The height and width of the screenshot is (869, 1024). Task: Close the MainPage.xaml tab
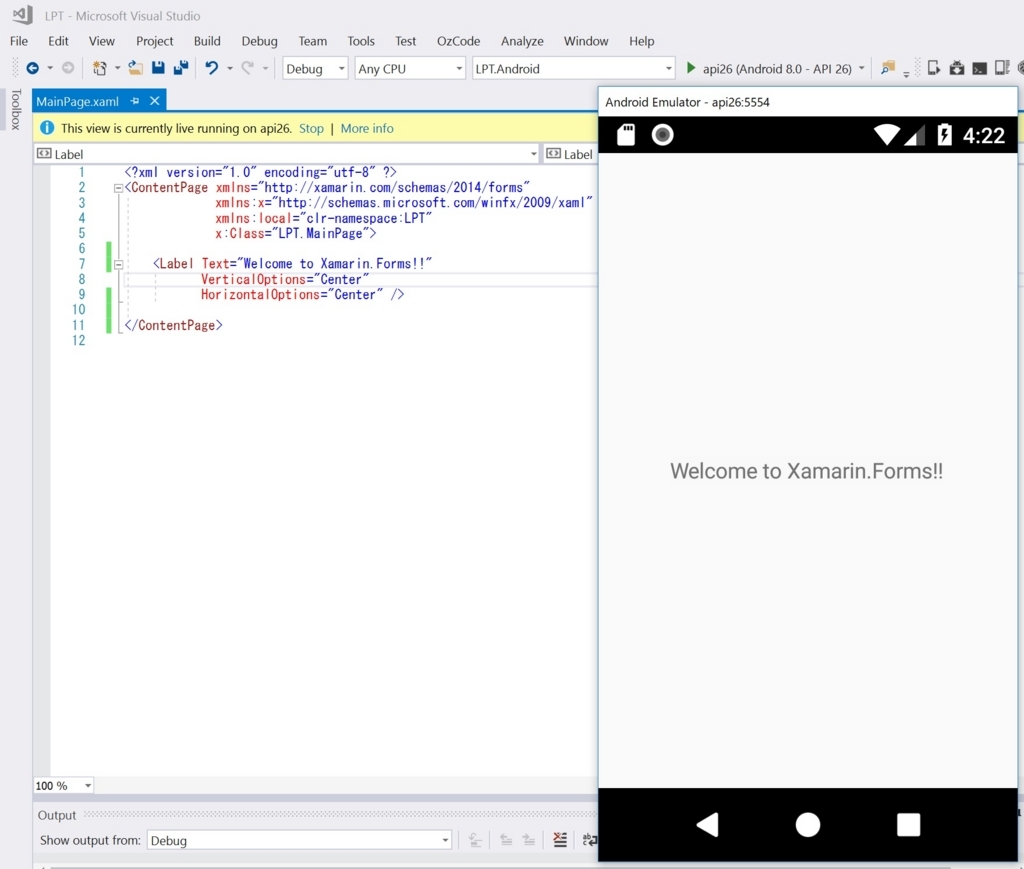point(155,101)
